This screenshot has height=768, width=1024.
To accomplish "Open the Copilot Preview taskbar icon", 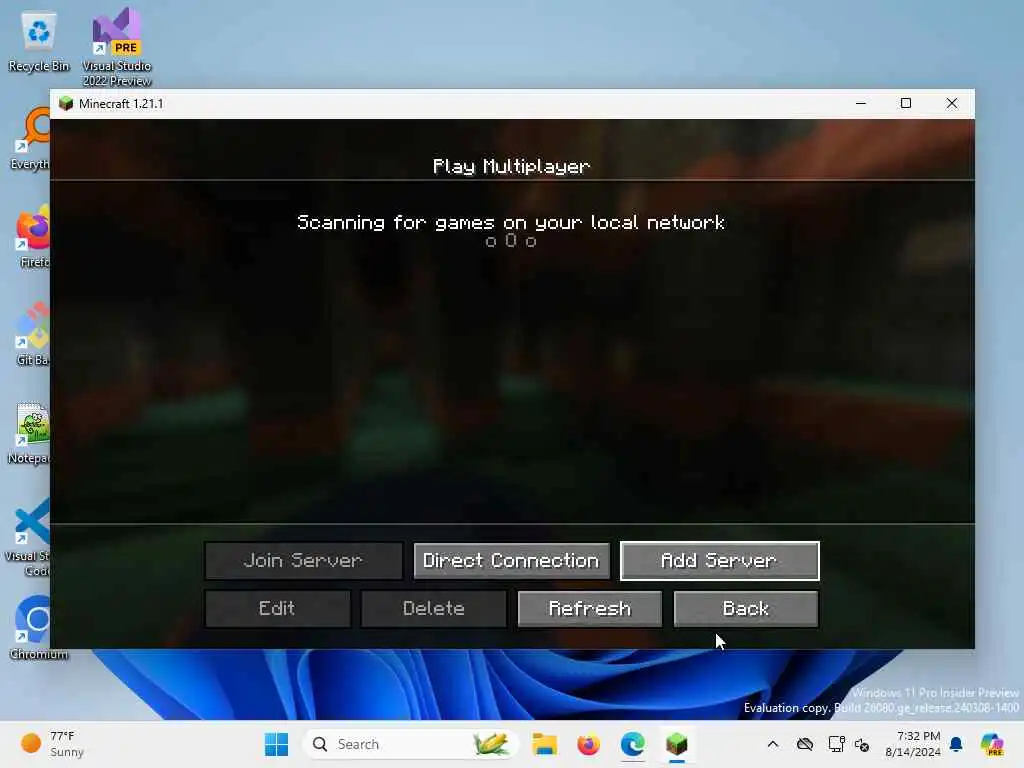I will (x=992, y=744).
